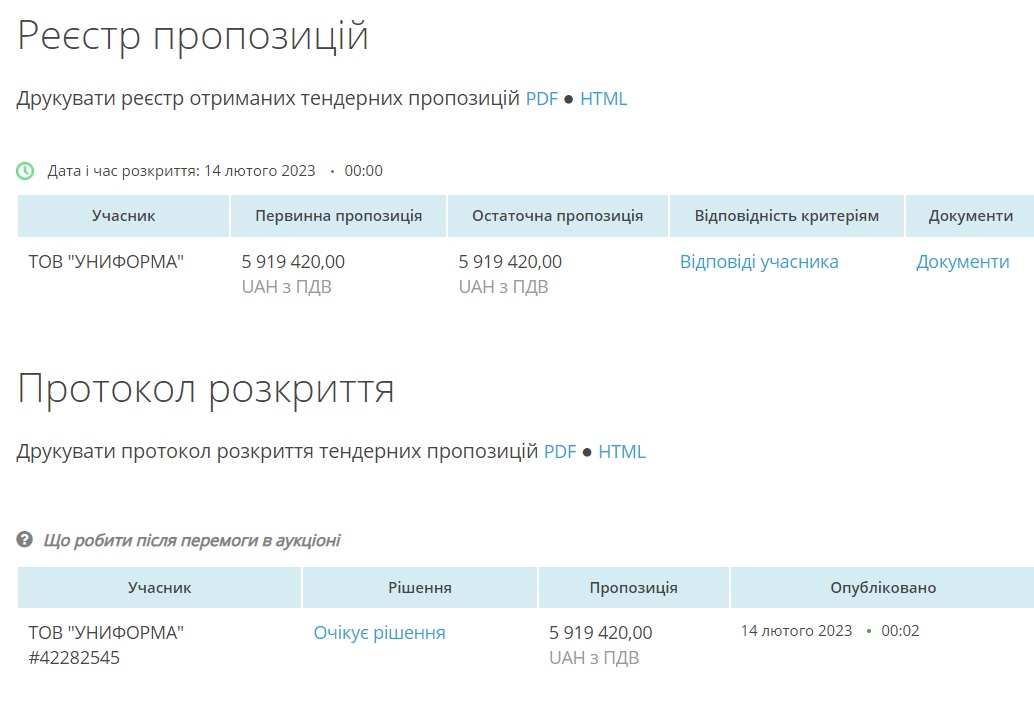
Task: Click 'Документи' column header
Action: pos(971,216)
